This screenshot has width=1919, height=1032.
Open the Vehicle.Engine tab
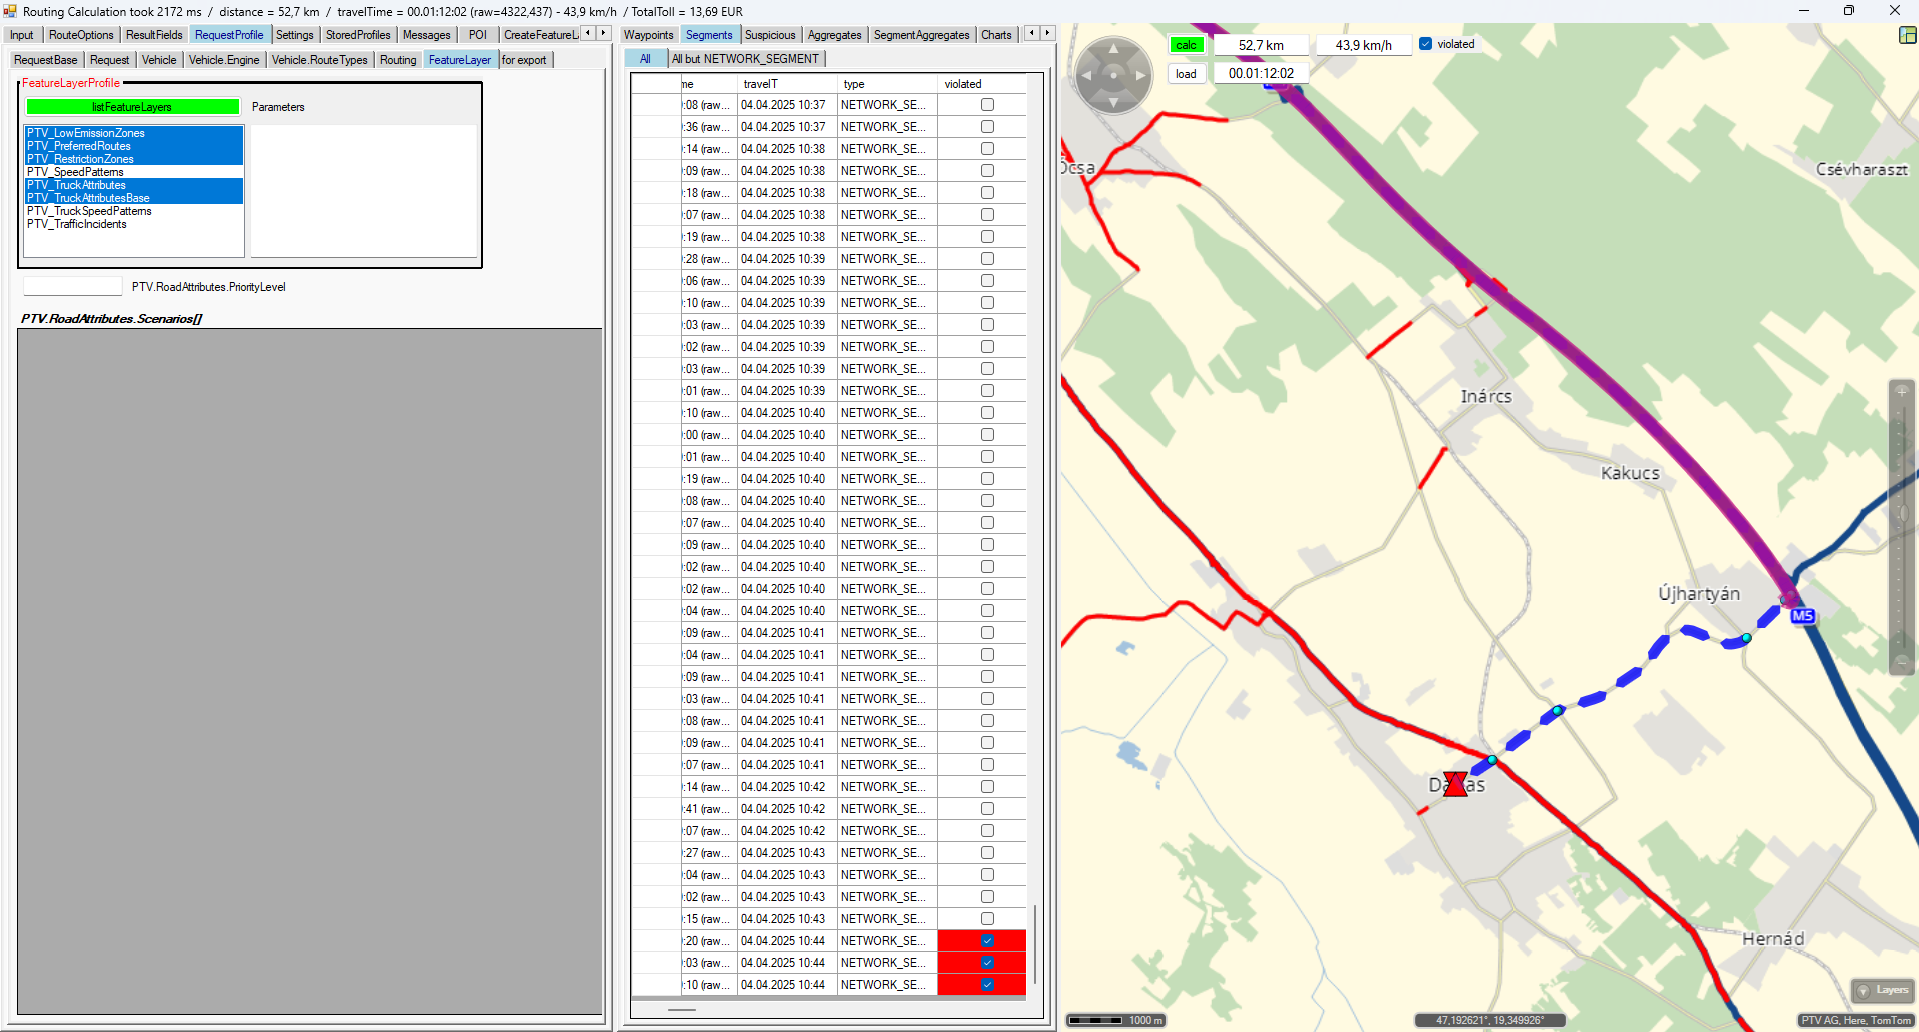point(223,60)
